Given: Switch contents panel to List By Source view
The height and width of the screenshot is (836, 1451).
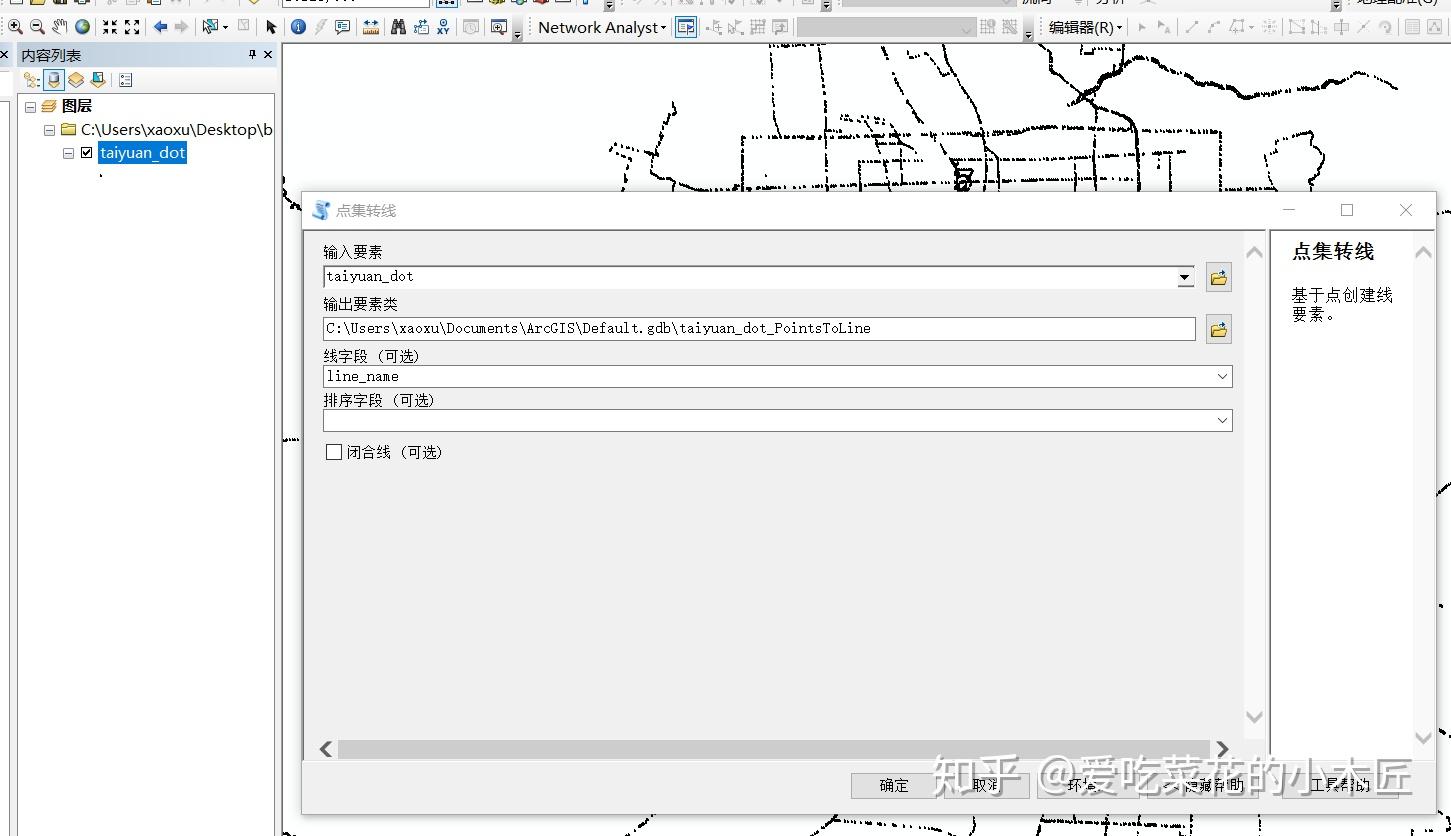Looking at the screenshot, I should coord(55,79).
